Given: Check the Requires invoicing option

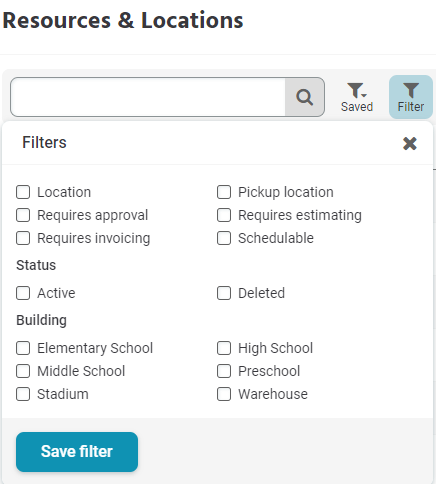Looking at the screenshot, I should (x=23, y=238).
